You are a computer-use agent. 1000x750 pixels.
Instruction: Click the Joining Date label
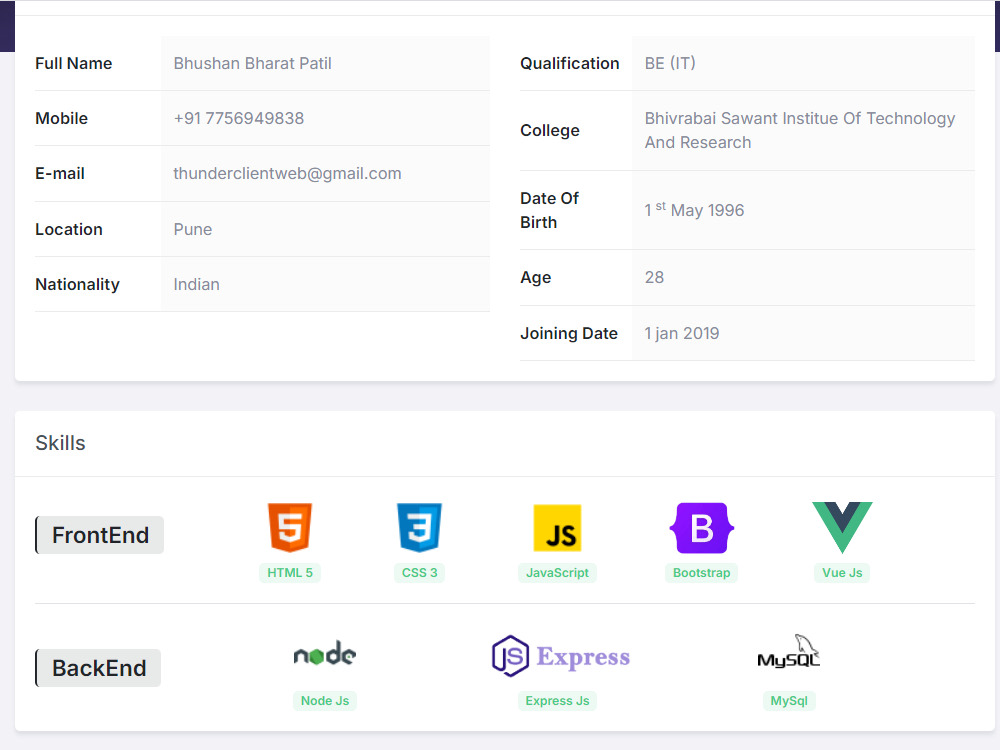(x=568, y=333)
